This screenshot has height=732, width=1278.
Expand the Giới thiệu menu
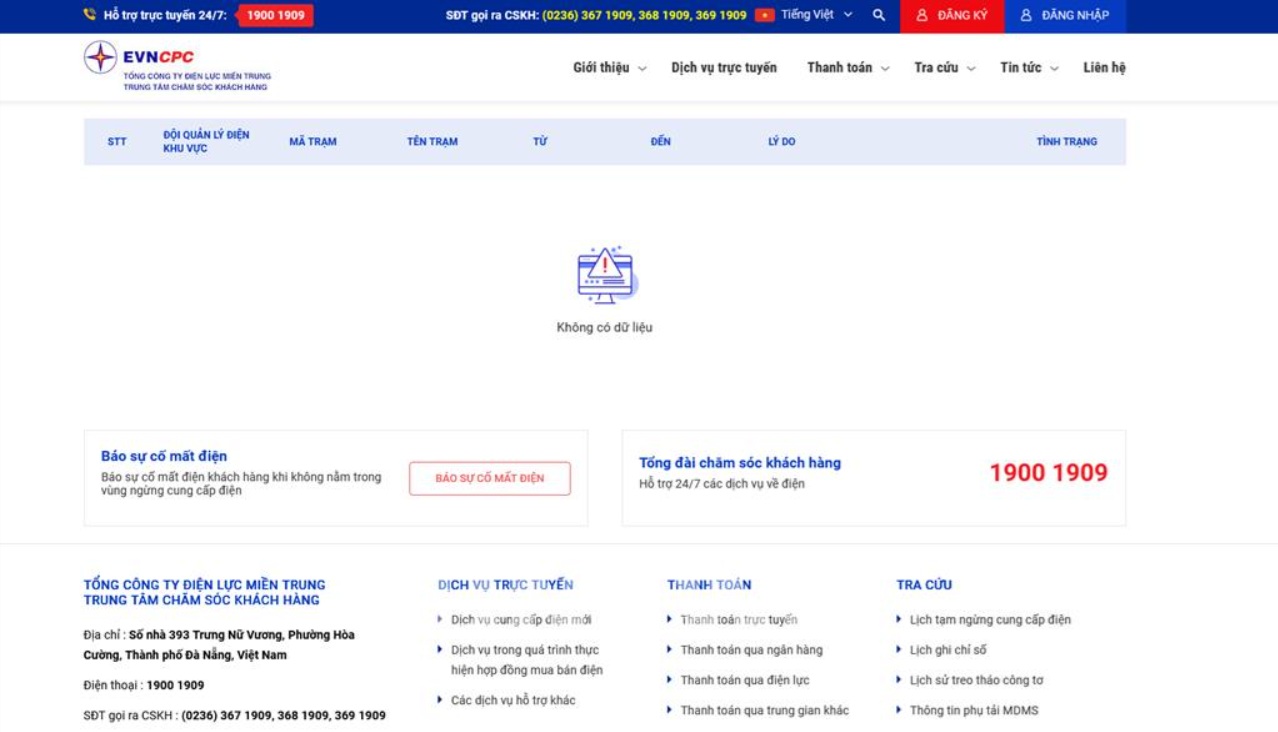point(609,68)
